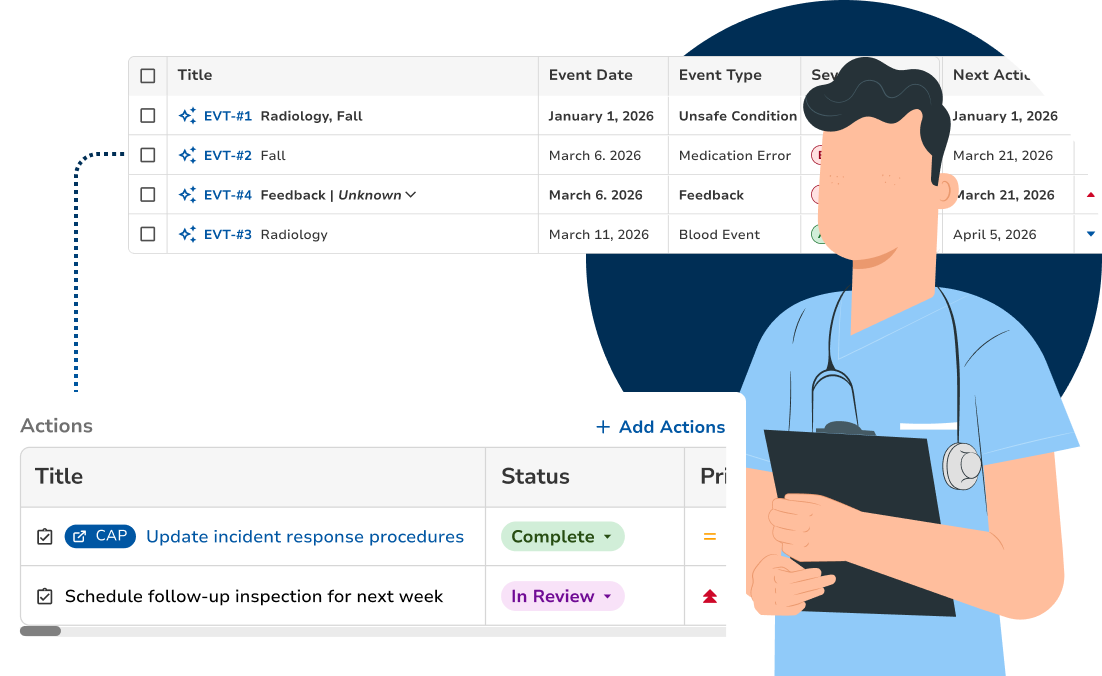This screenshot has height=676, width=1102.
Task: Check the box for EVT-#1 Radiology, Fall
Action: click(148, 115)
